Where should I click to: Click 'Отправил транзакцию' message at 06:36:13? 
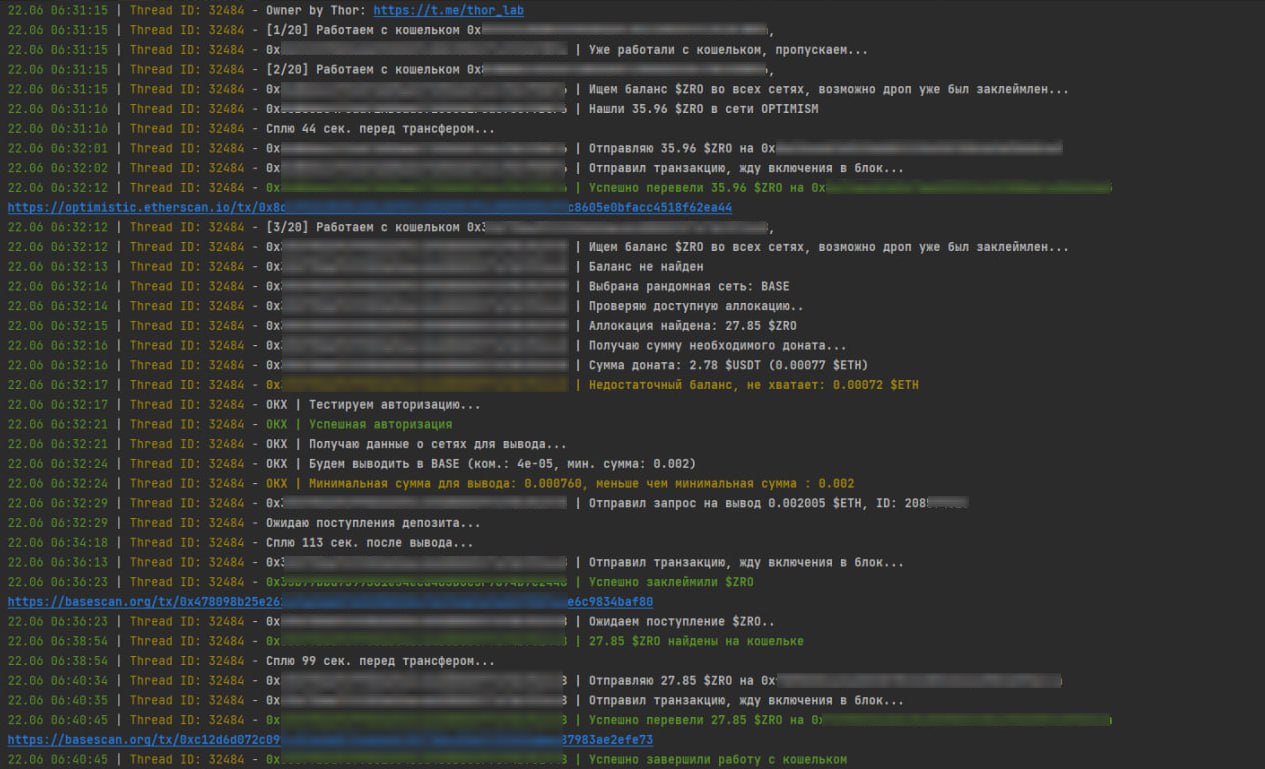[746, 562]
